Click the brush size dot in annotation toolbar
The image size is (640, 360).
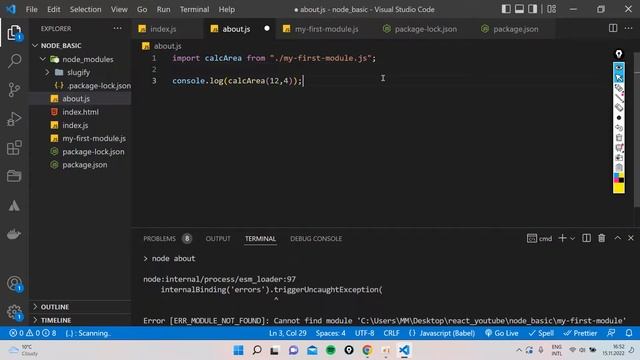click(619, 118)
